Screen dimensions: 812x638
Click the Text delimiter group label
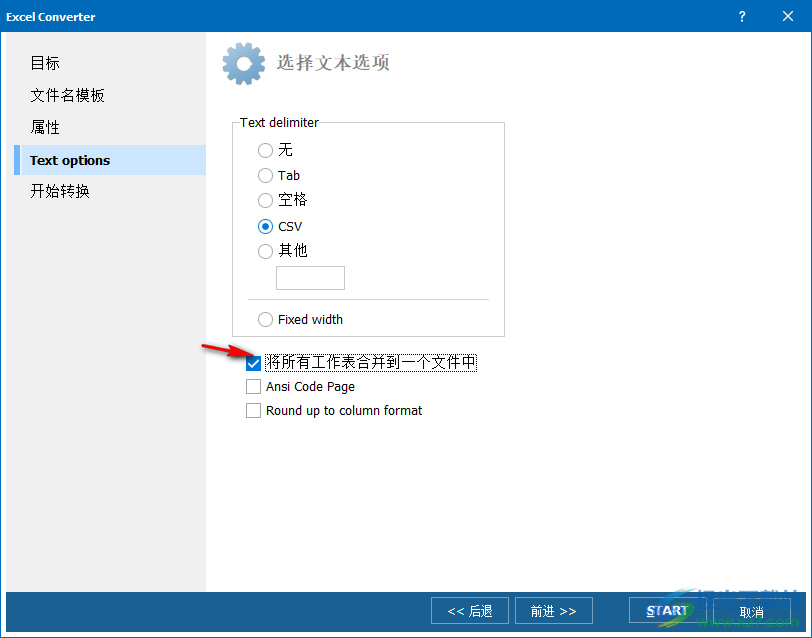pos(279,123)
